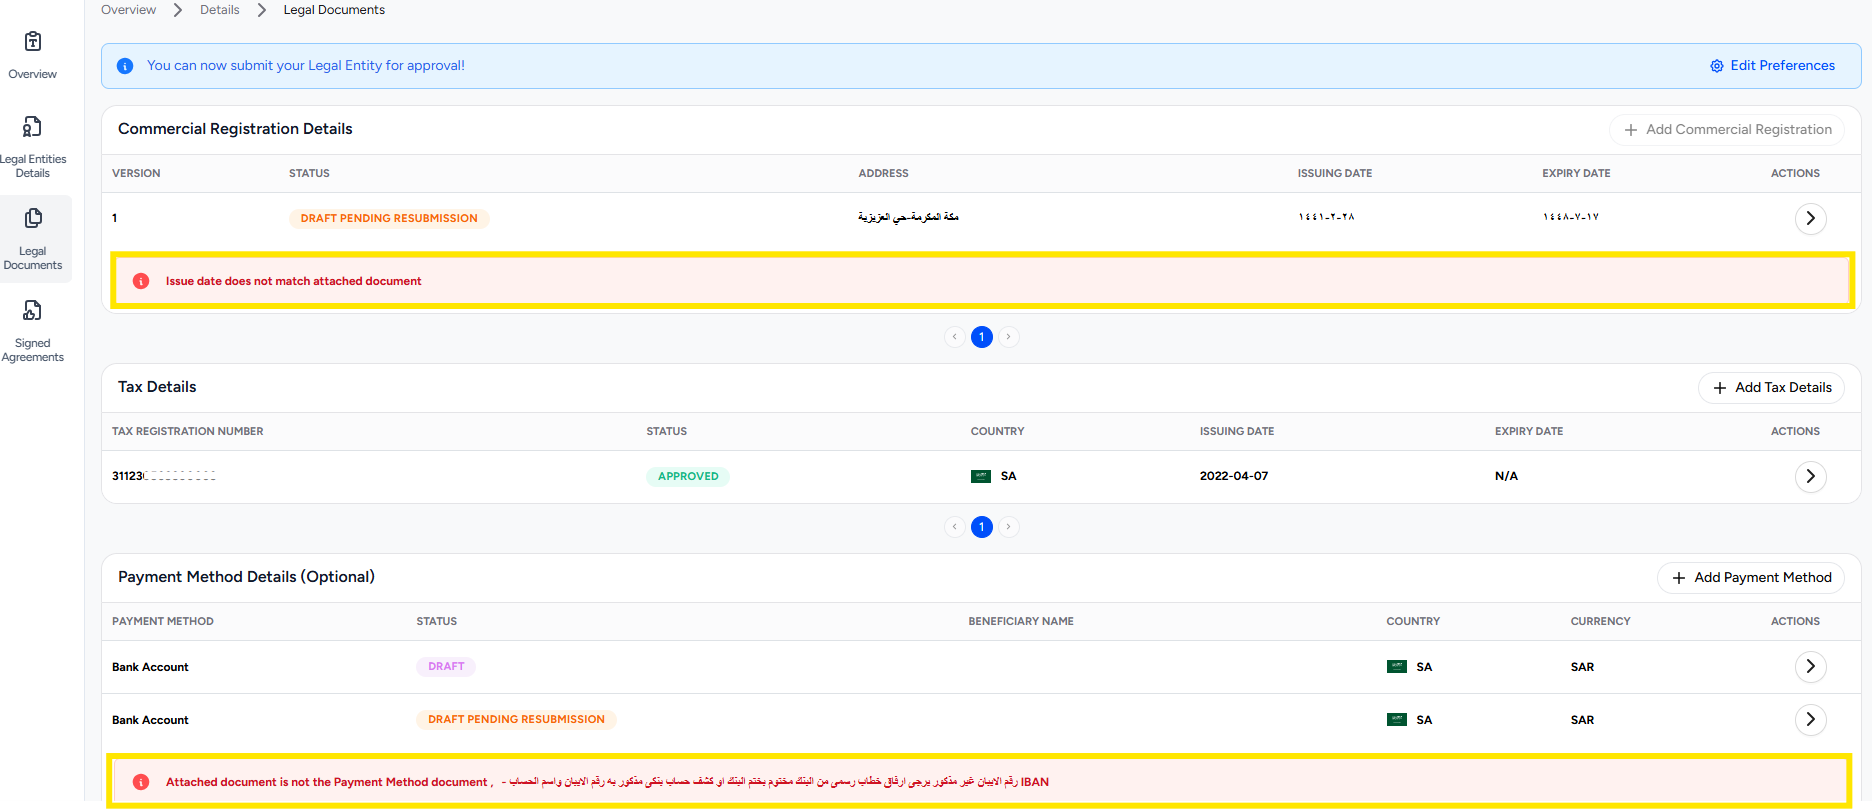Viewport: 1872px width, 809px height.
Task: Click Add Payment Method button
Action: pos(1751,578)
